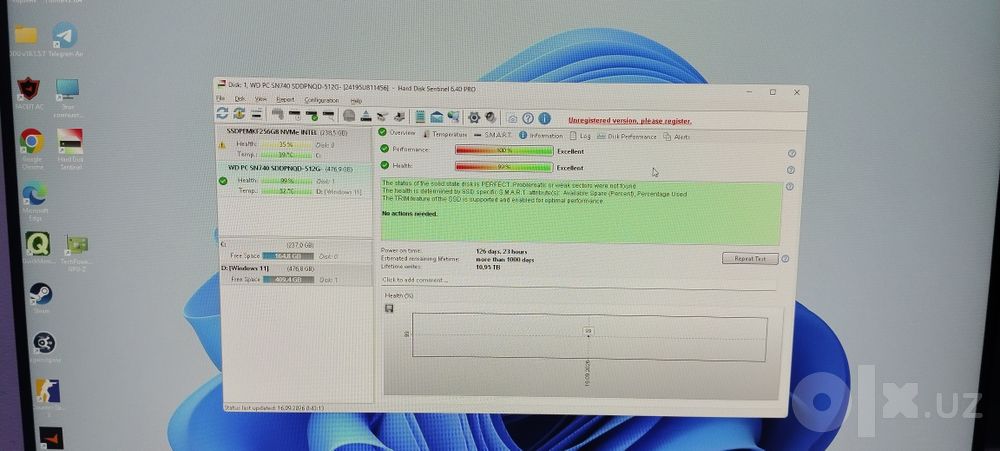Viewport: 1000px width, 451px height.
Task: Click the 'more than 1000 days' lifetime value
Action: tap(505, 260)
